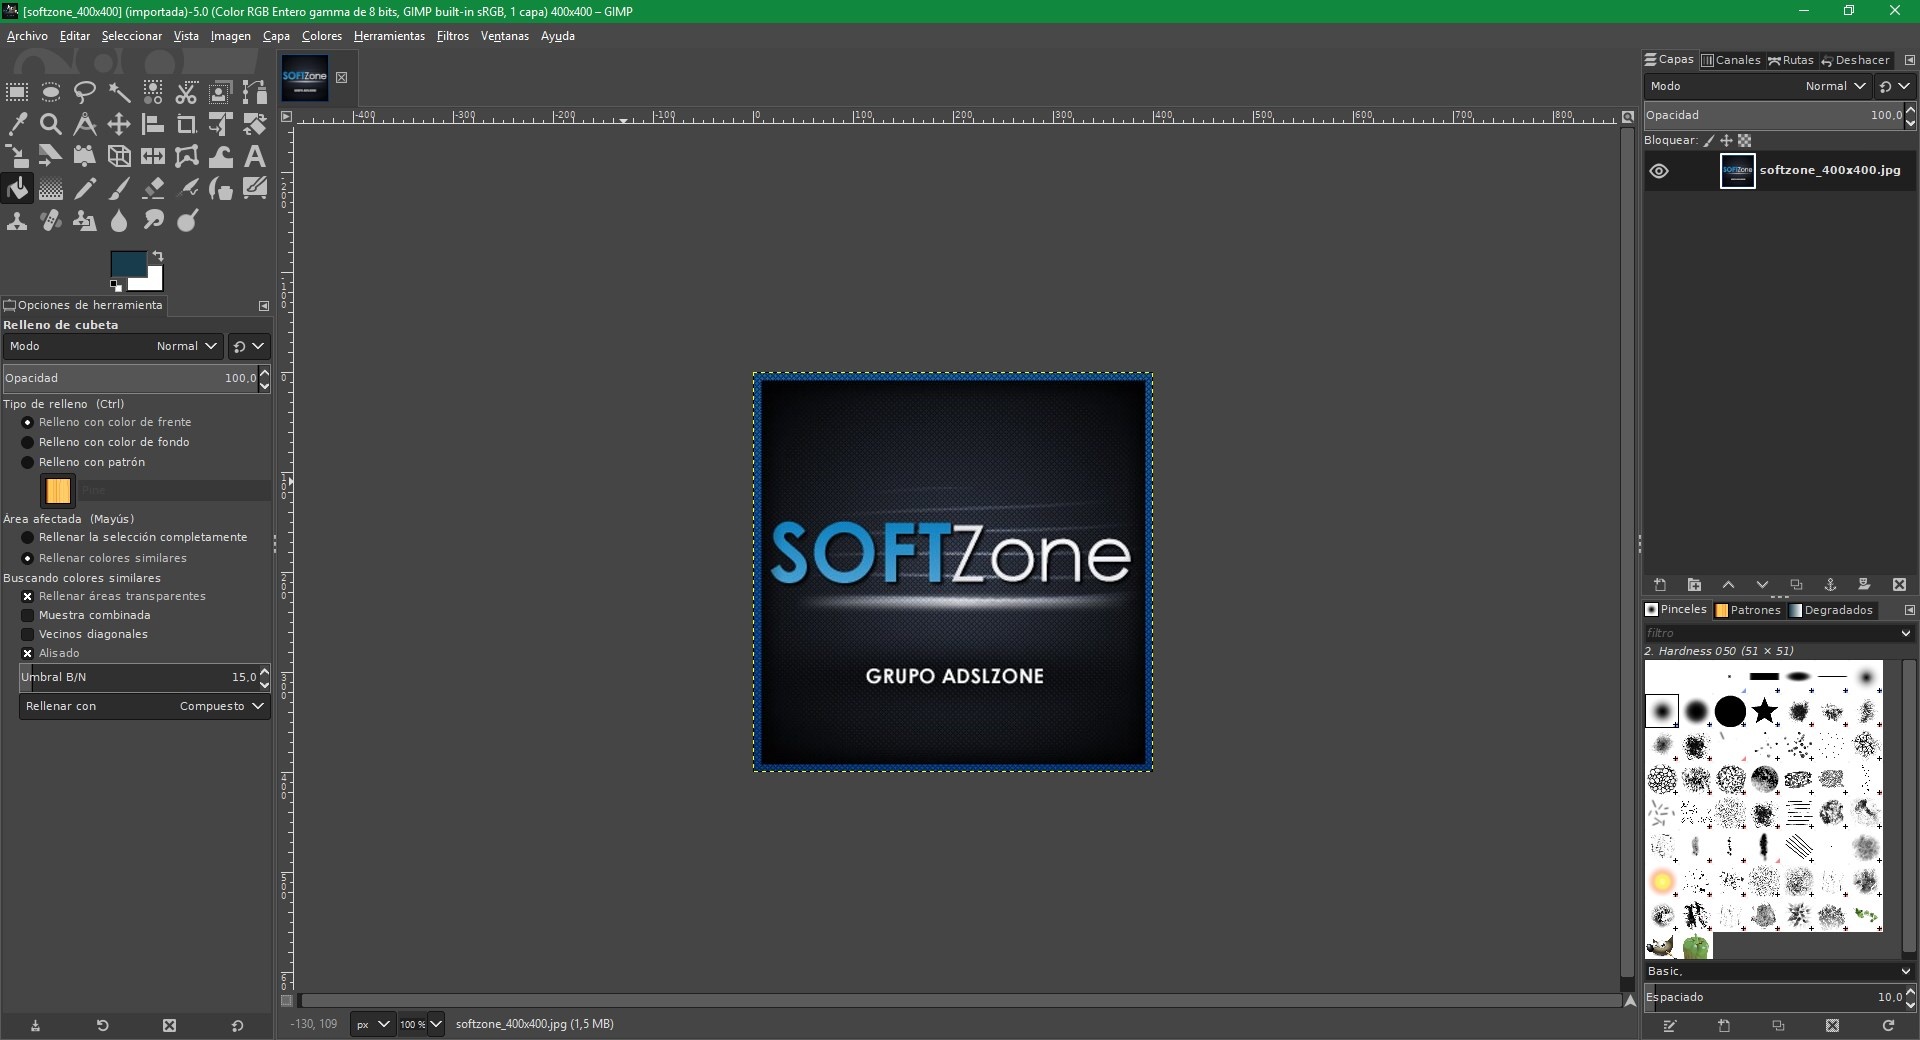The width and height of the screenshot is (1920, 1040).
Task: Select the Pencil tool
Action: [x=85, y=189]
